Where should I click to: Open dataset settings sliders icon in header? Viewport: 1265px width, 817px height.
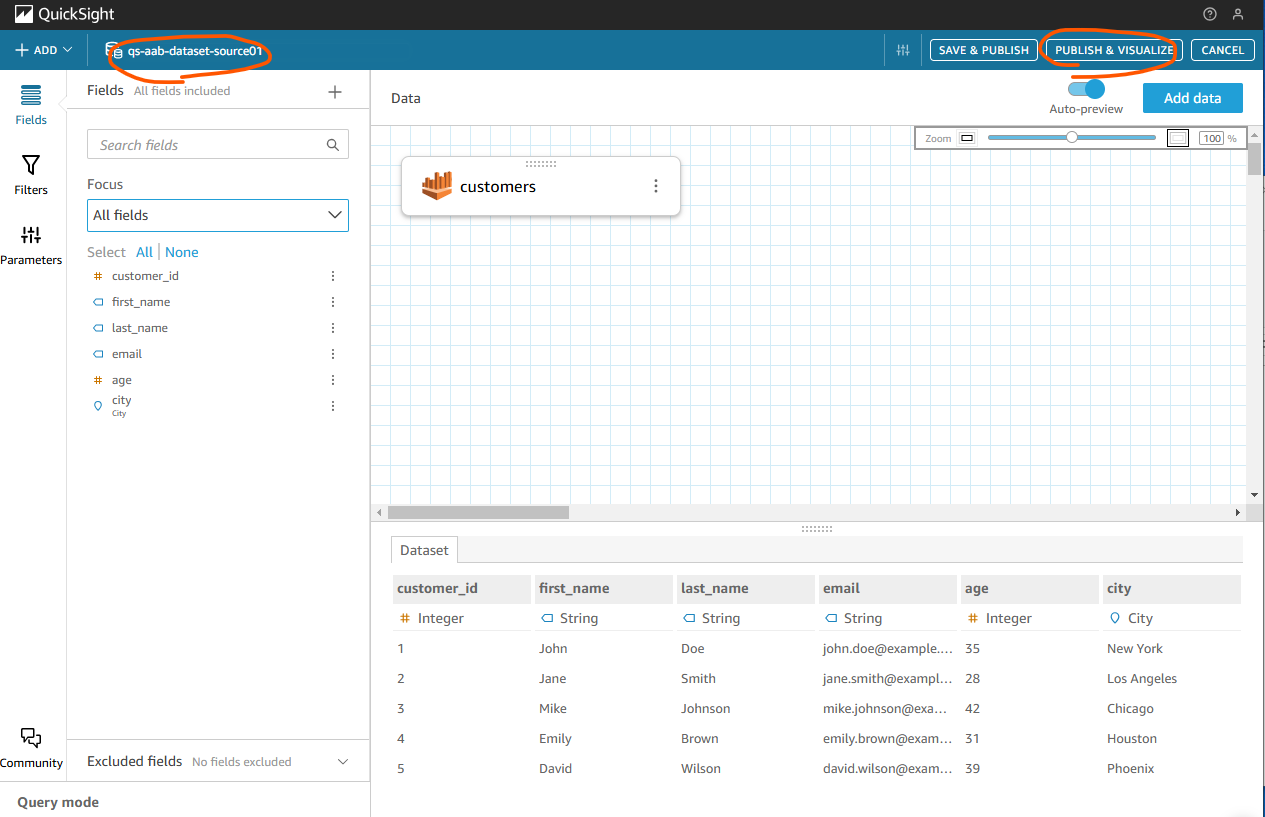pos(903,50)
